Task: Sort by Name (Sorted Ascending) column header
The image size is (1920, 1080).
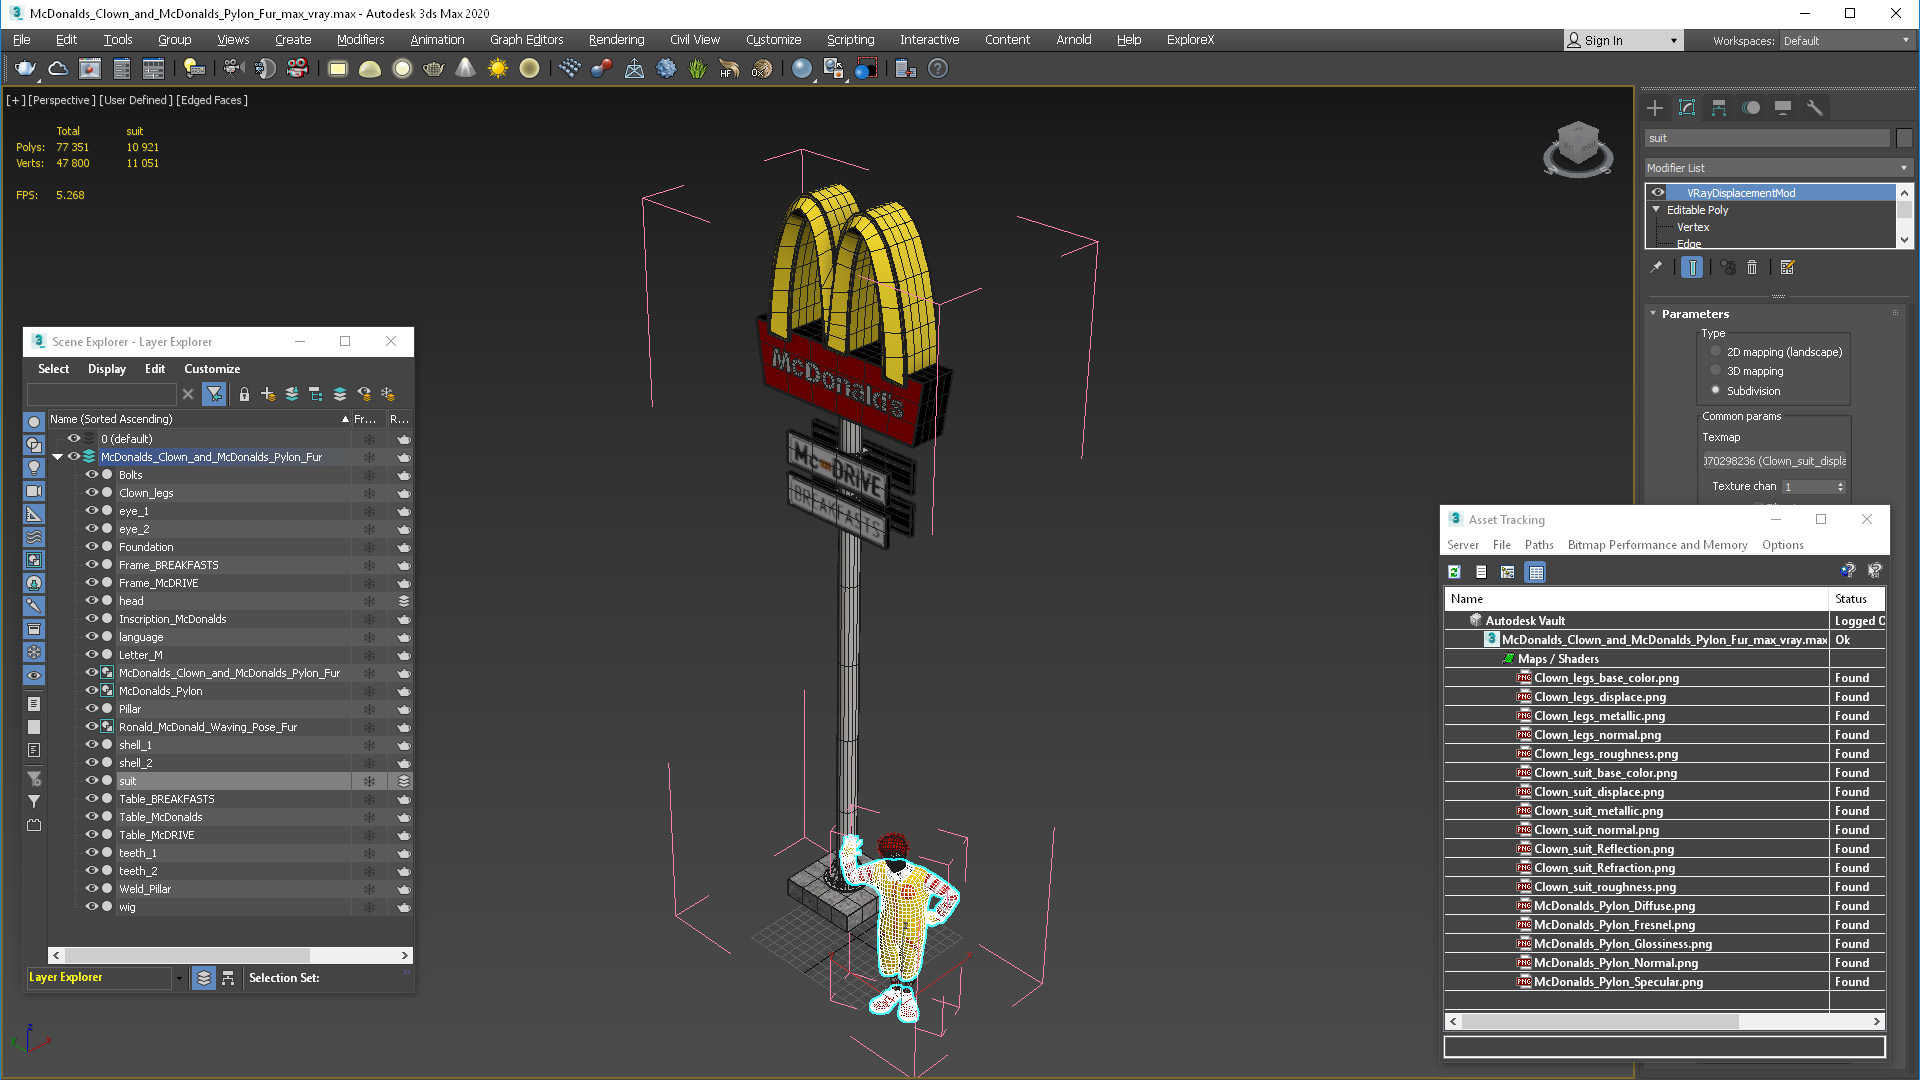Action: pyautogui.click(x=199, y=419)
